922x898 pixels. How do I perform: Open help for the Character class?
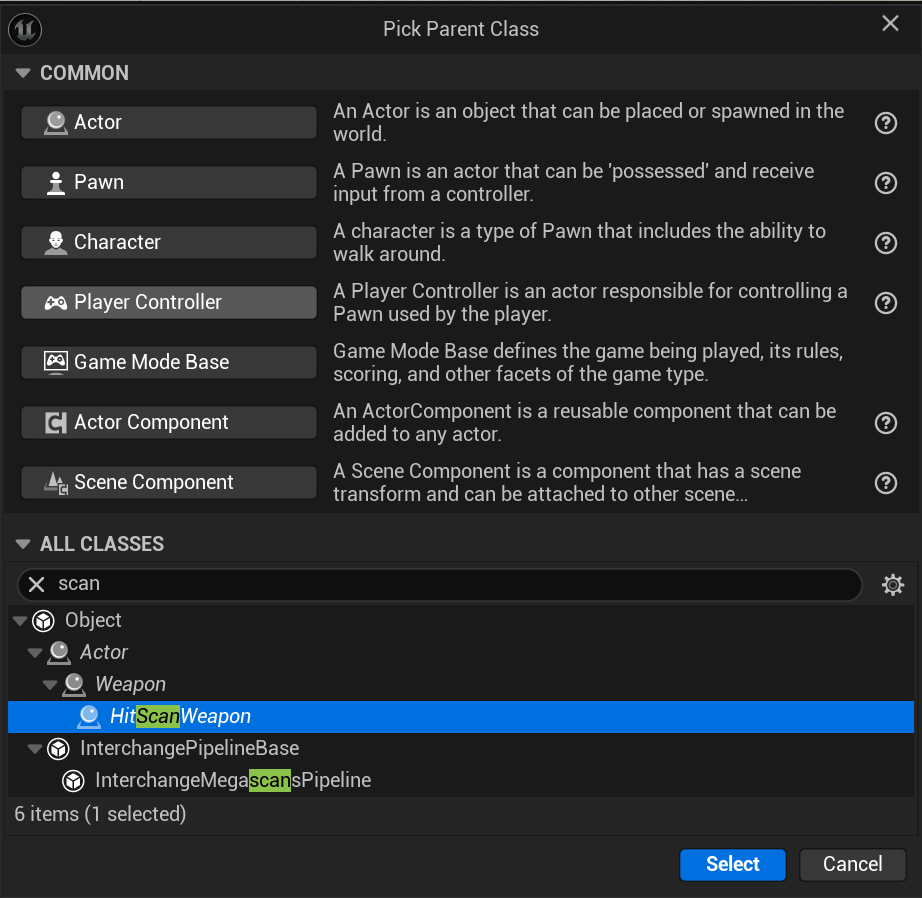(x=885, y=243)
